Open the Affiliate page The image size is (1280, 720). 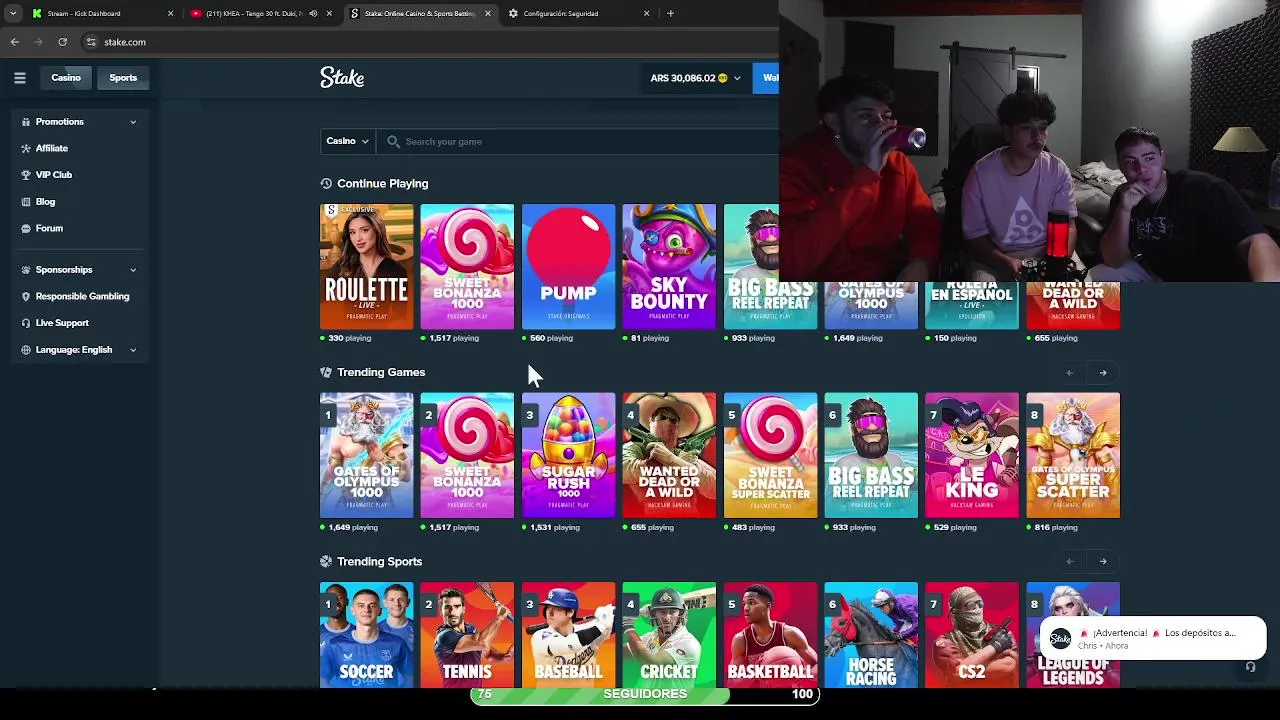tap(52, 148)
